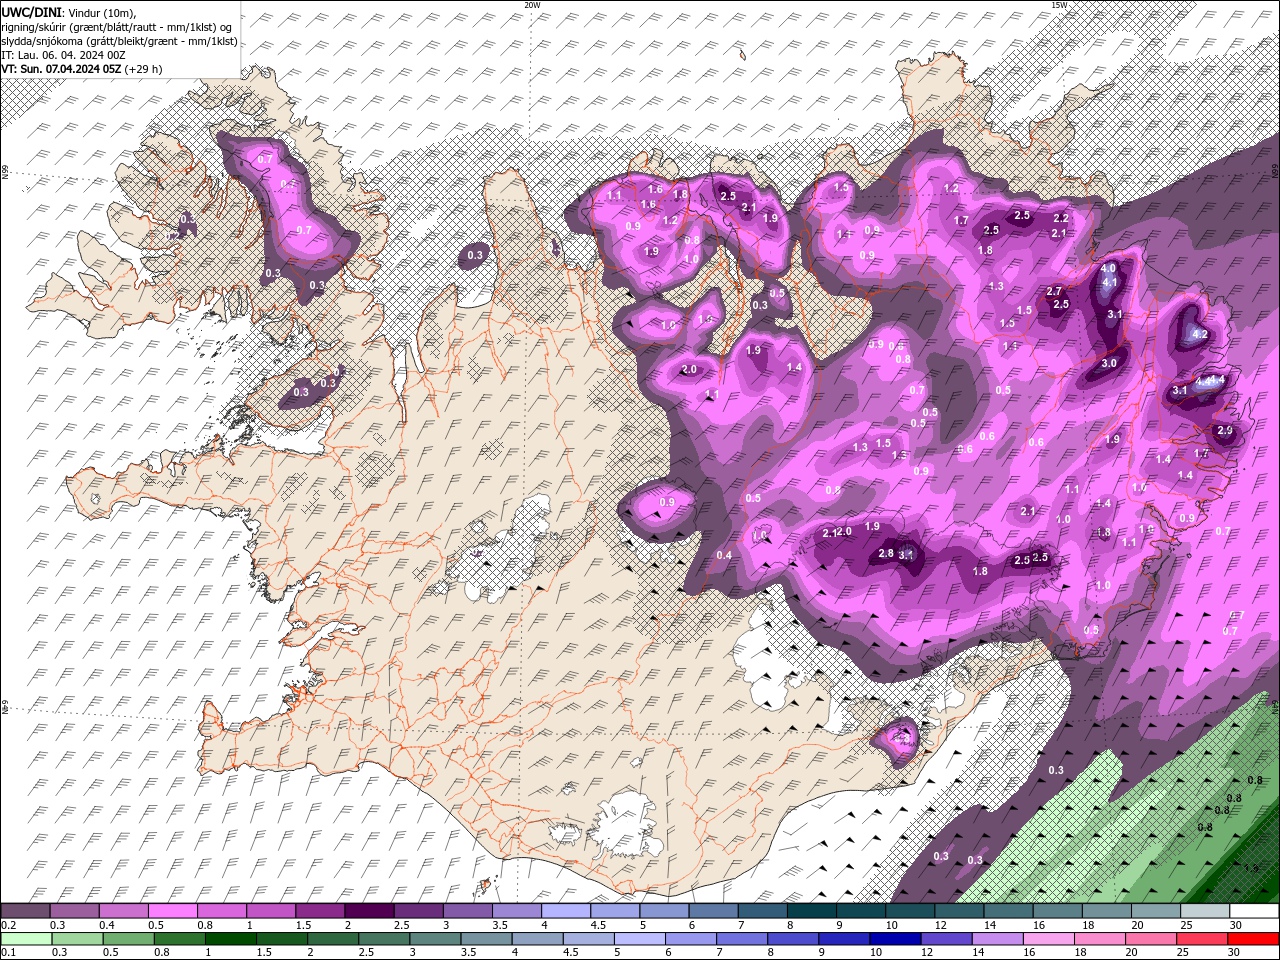Click the 2.7 snowfall value on the map
This screenshot has width=1280, height=960.
pyautogui.click(x=1054, y=292)
